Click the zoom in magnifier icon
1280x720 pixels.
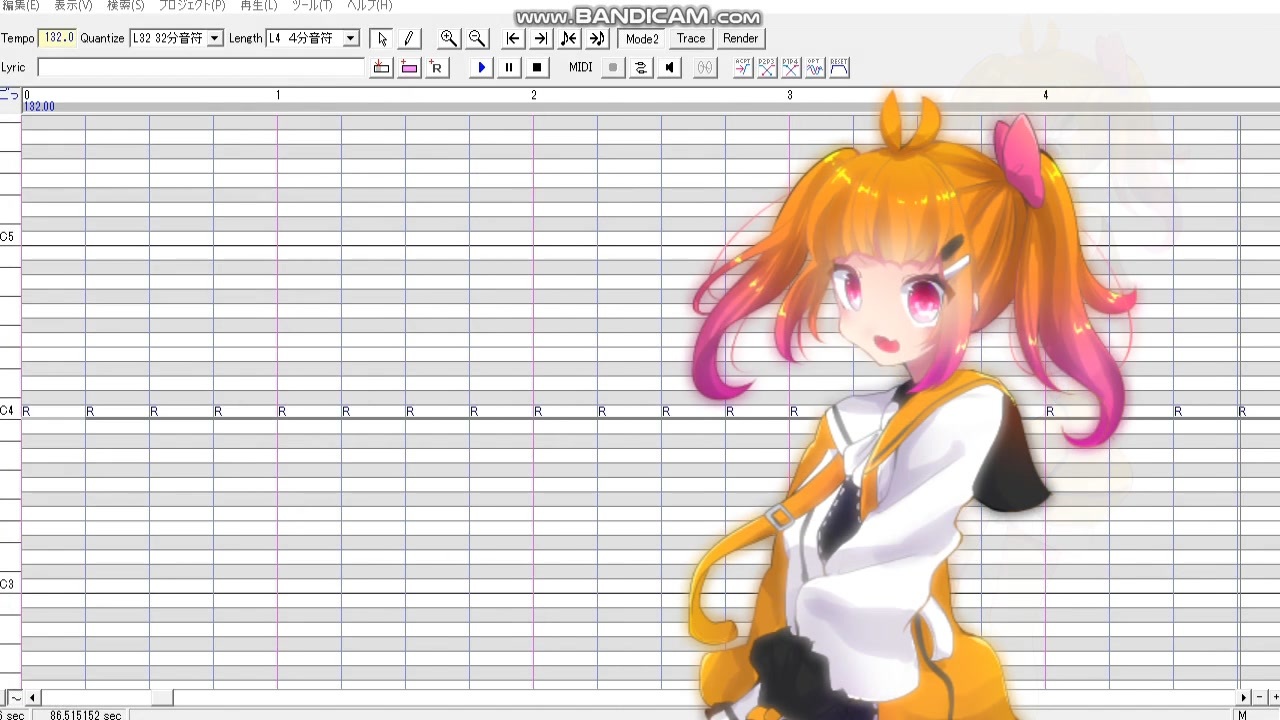pos(449,39)
